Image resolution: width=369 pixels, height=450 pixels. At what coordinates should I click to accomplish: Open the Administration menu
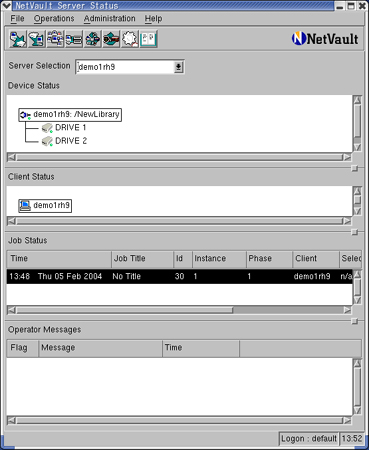(110, 19)
